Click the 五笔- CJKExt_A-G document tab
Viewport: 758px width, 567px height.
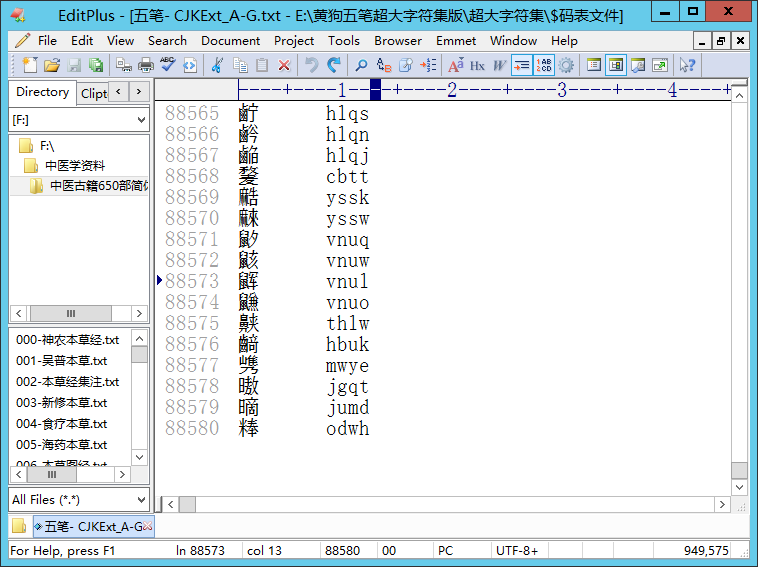(93, 526)
